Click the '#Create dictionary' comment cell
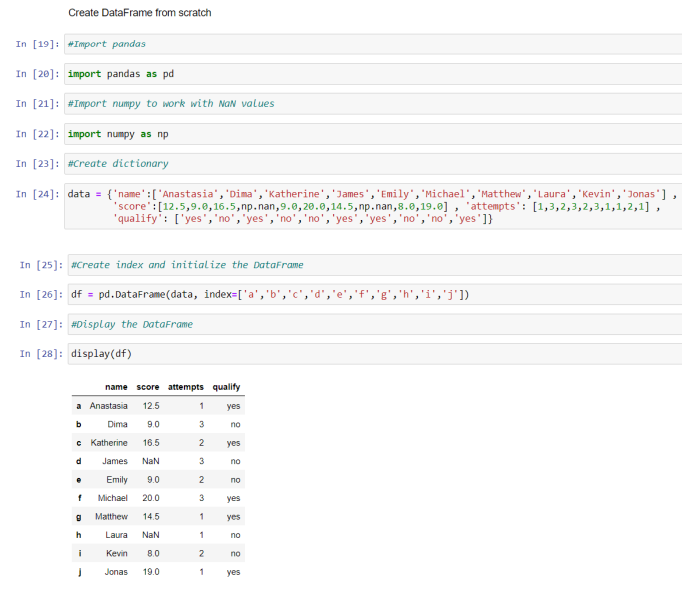682x590 pixels. coord(373,164)
